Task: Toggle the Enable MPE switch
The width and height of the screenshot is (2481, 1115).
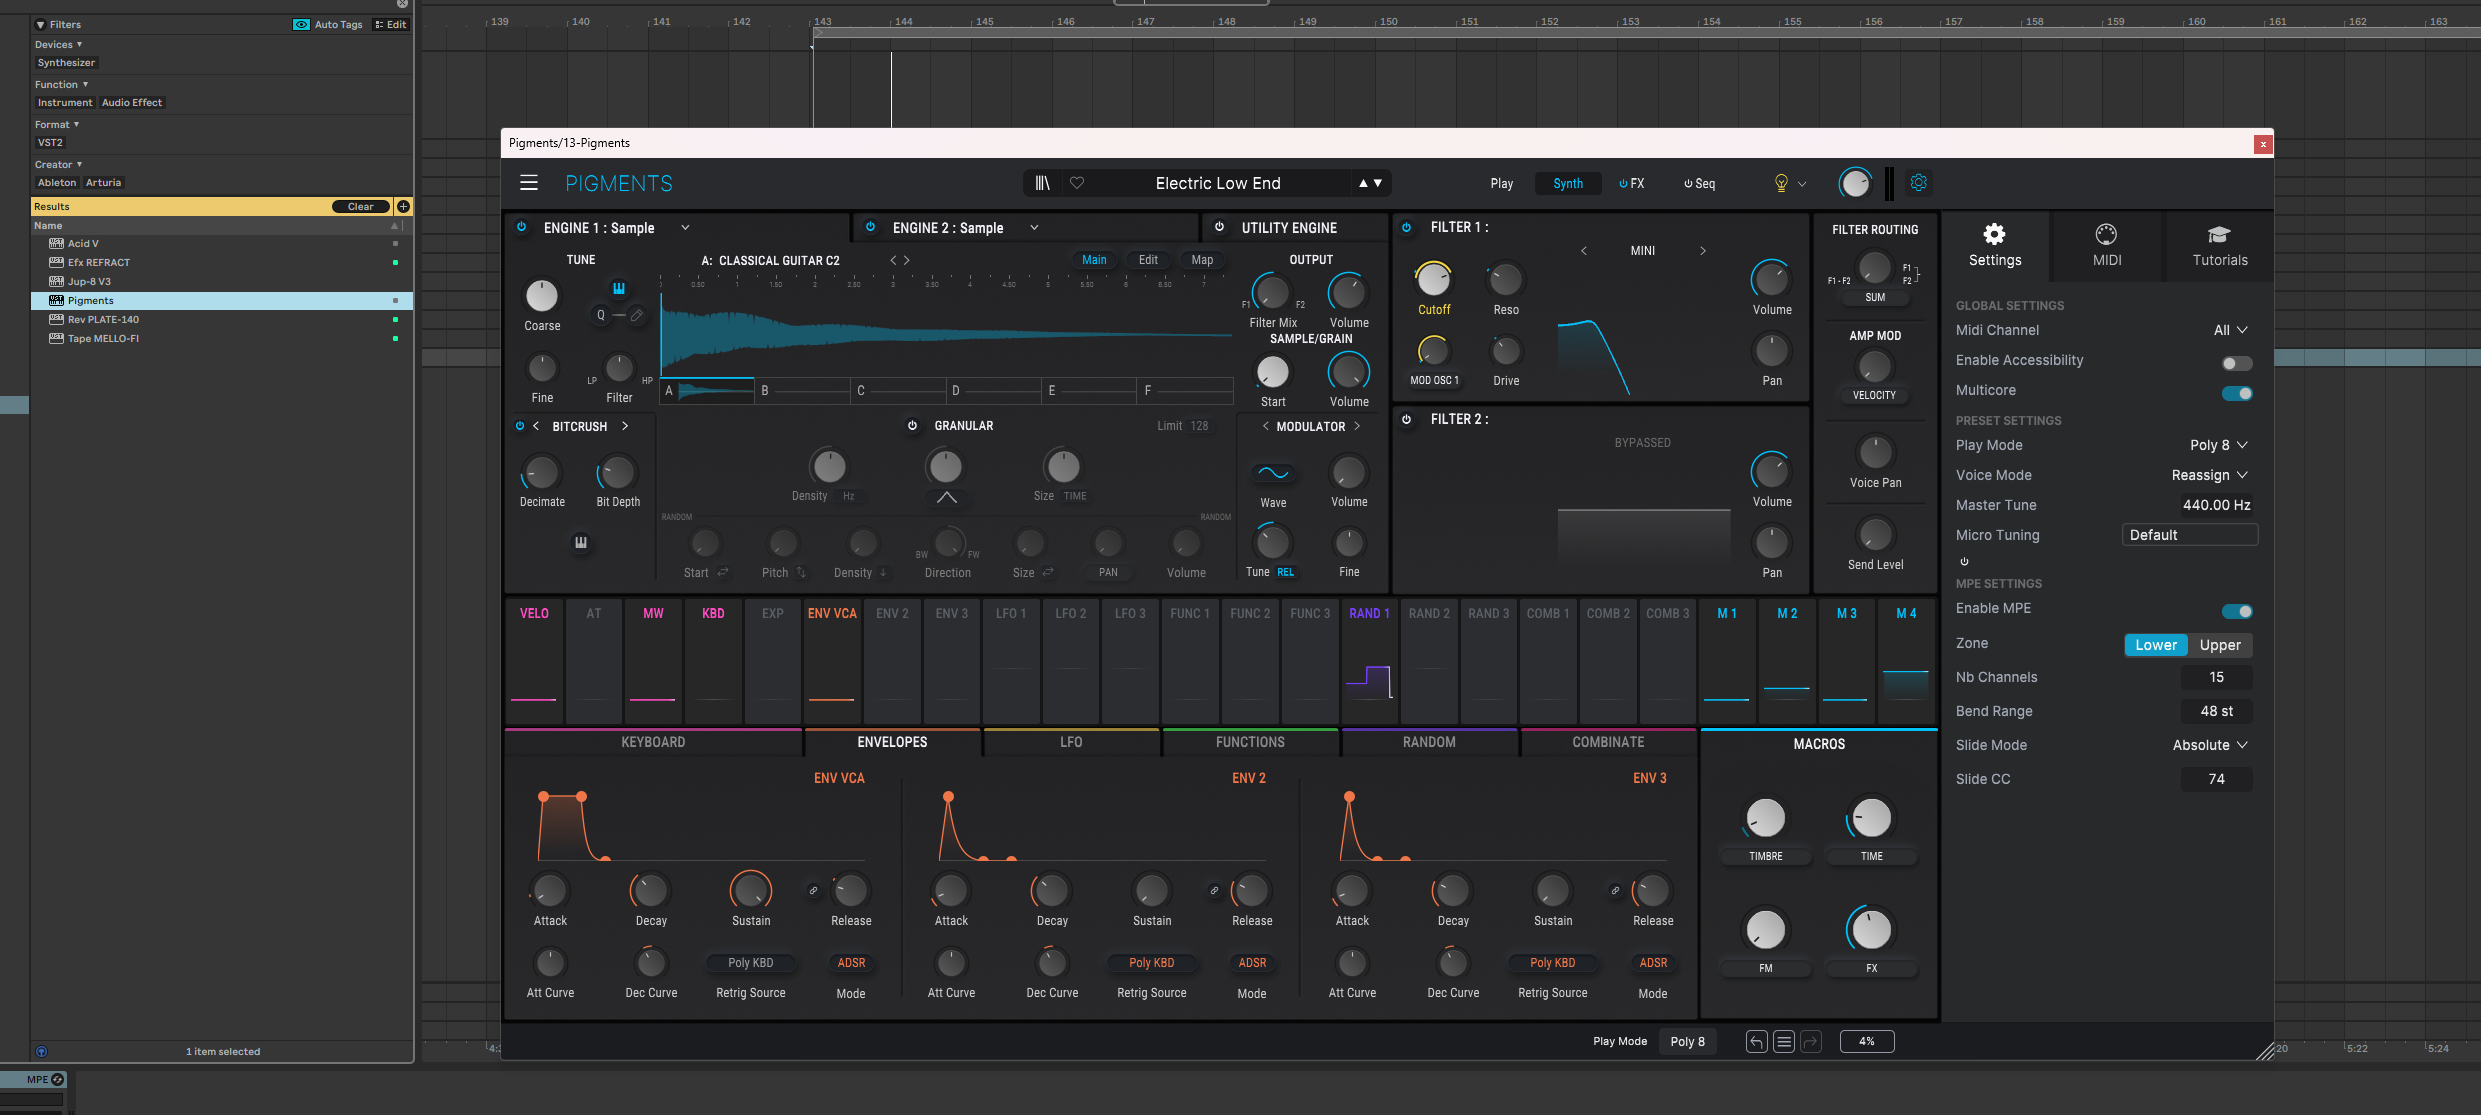Action: tap(2237, 611)
